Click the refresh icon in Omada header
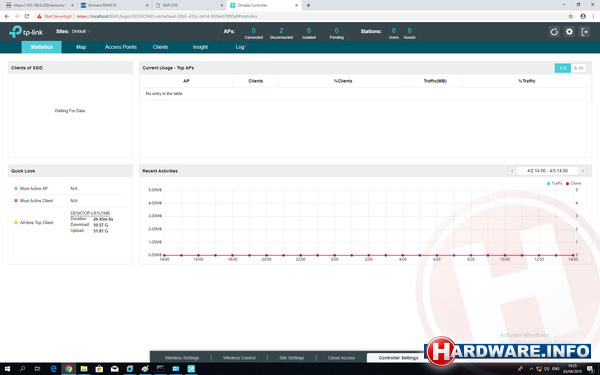This screenshot has height=375, width=600. 554,32
